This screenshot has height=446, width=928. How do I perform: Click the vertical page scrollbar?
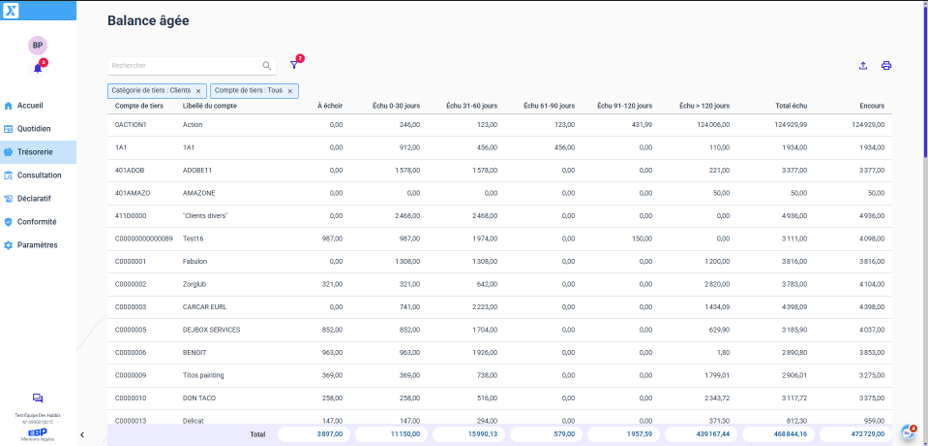925,80
